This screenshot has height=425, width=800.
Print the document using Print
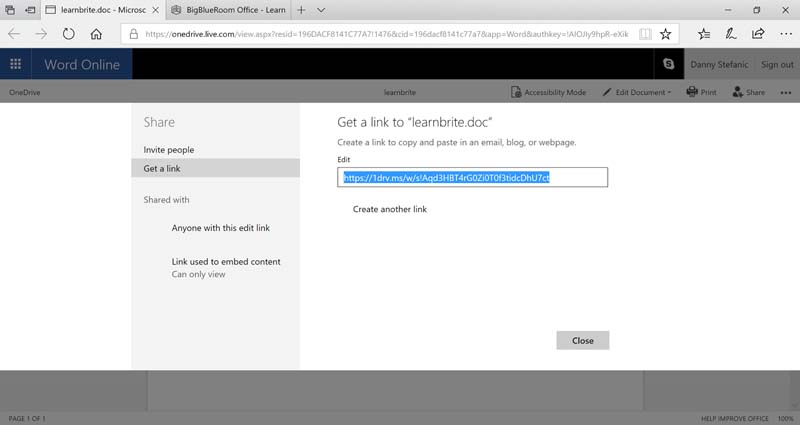click(x=702, y=92)
